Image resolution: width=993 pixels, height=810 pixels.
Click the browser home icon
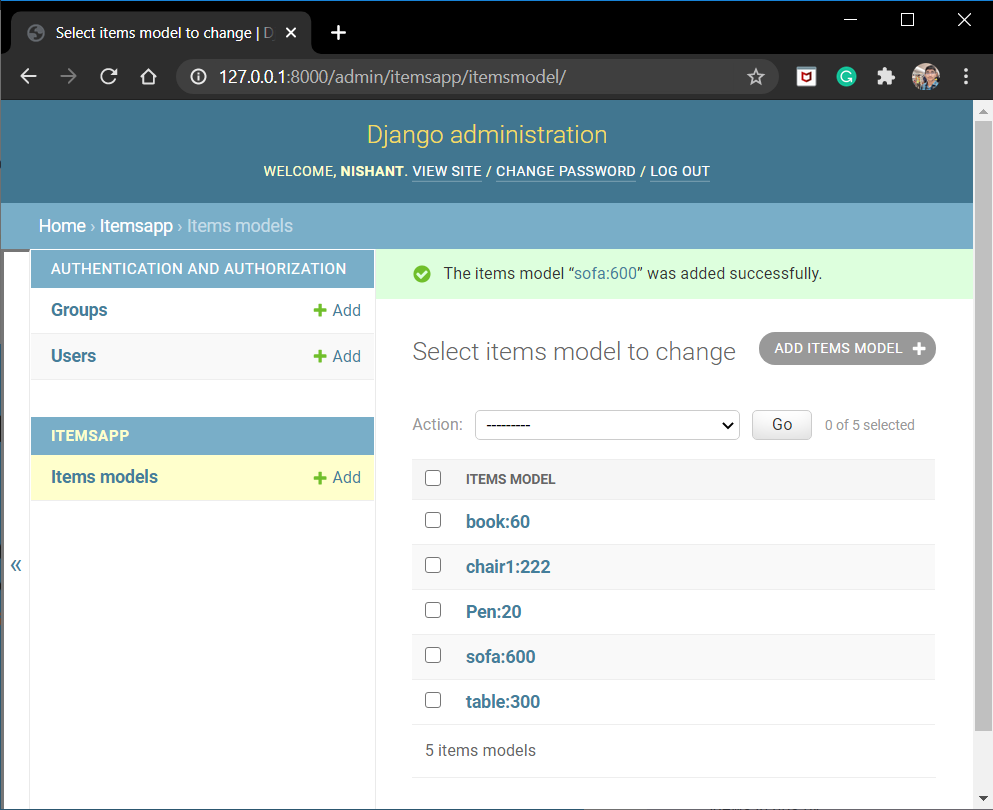pos(148,77)
